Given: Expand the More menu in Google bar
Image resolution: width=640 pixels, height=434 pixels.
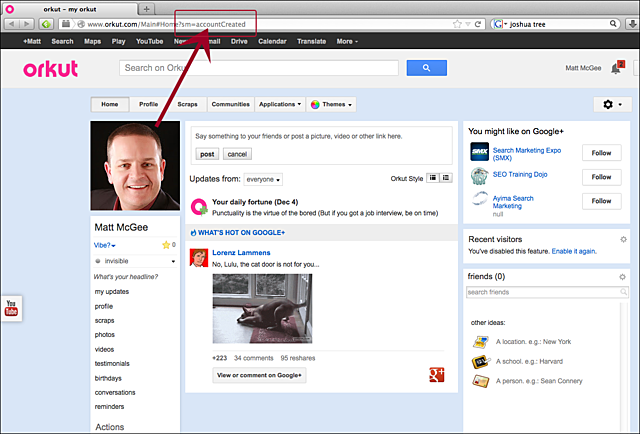Looking at the screenshot, I should [347, 41].
